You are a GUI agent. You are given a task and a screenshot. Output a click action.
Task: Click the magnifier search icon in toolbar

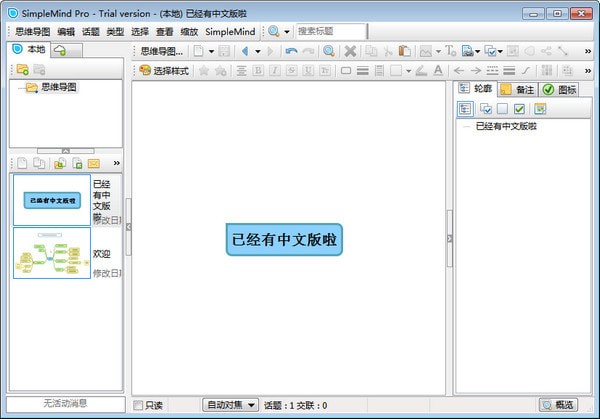328,50
